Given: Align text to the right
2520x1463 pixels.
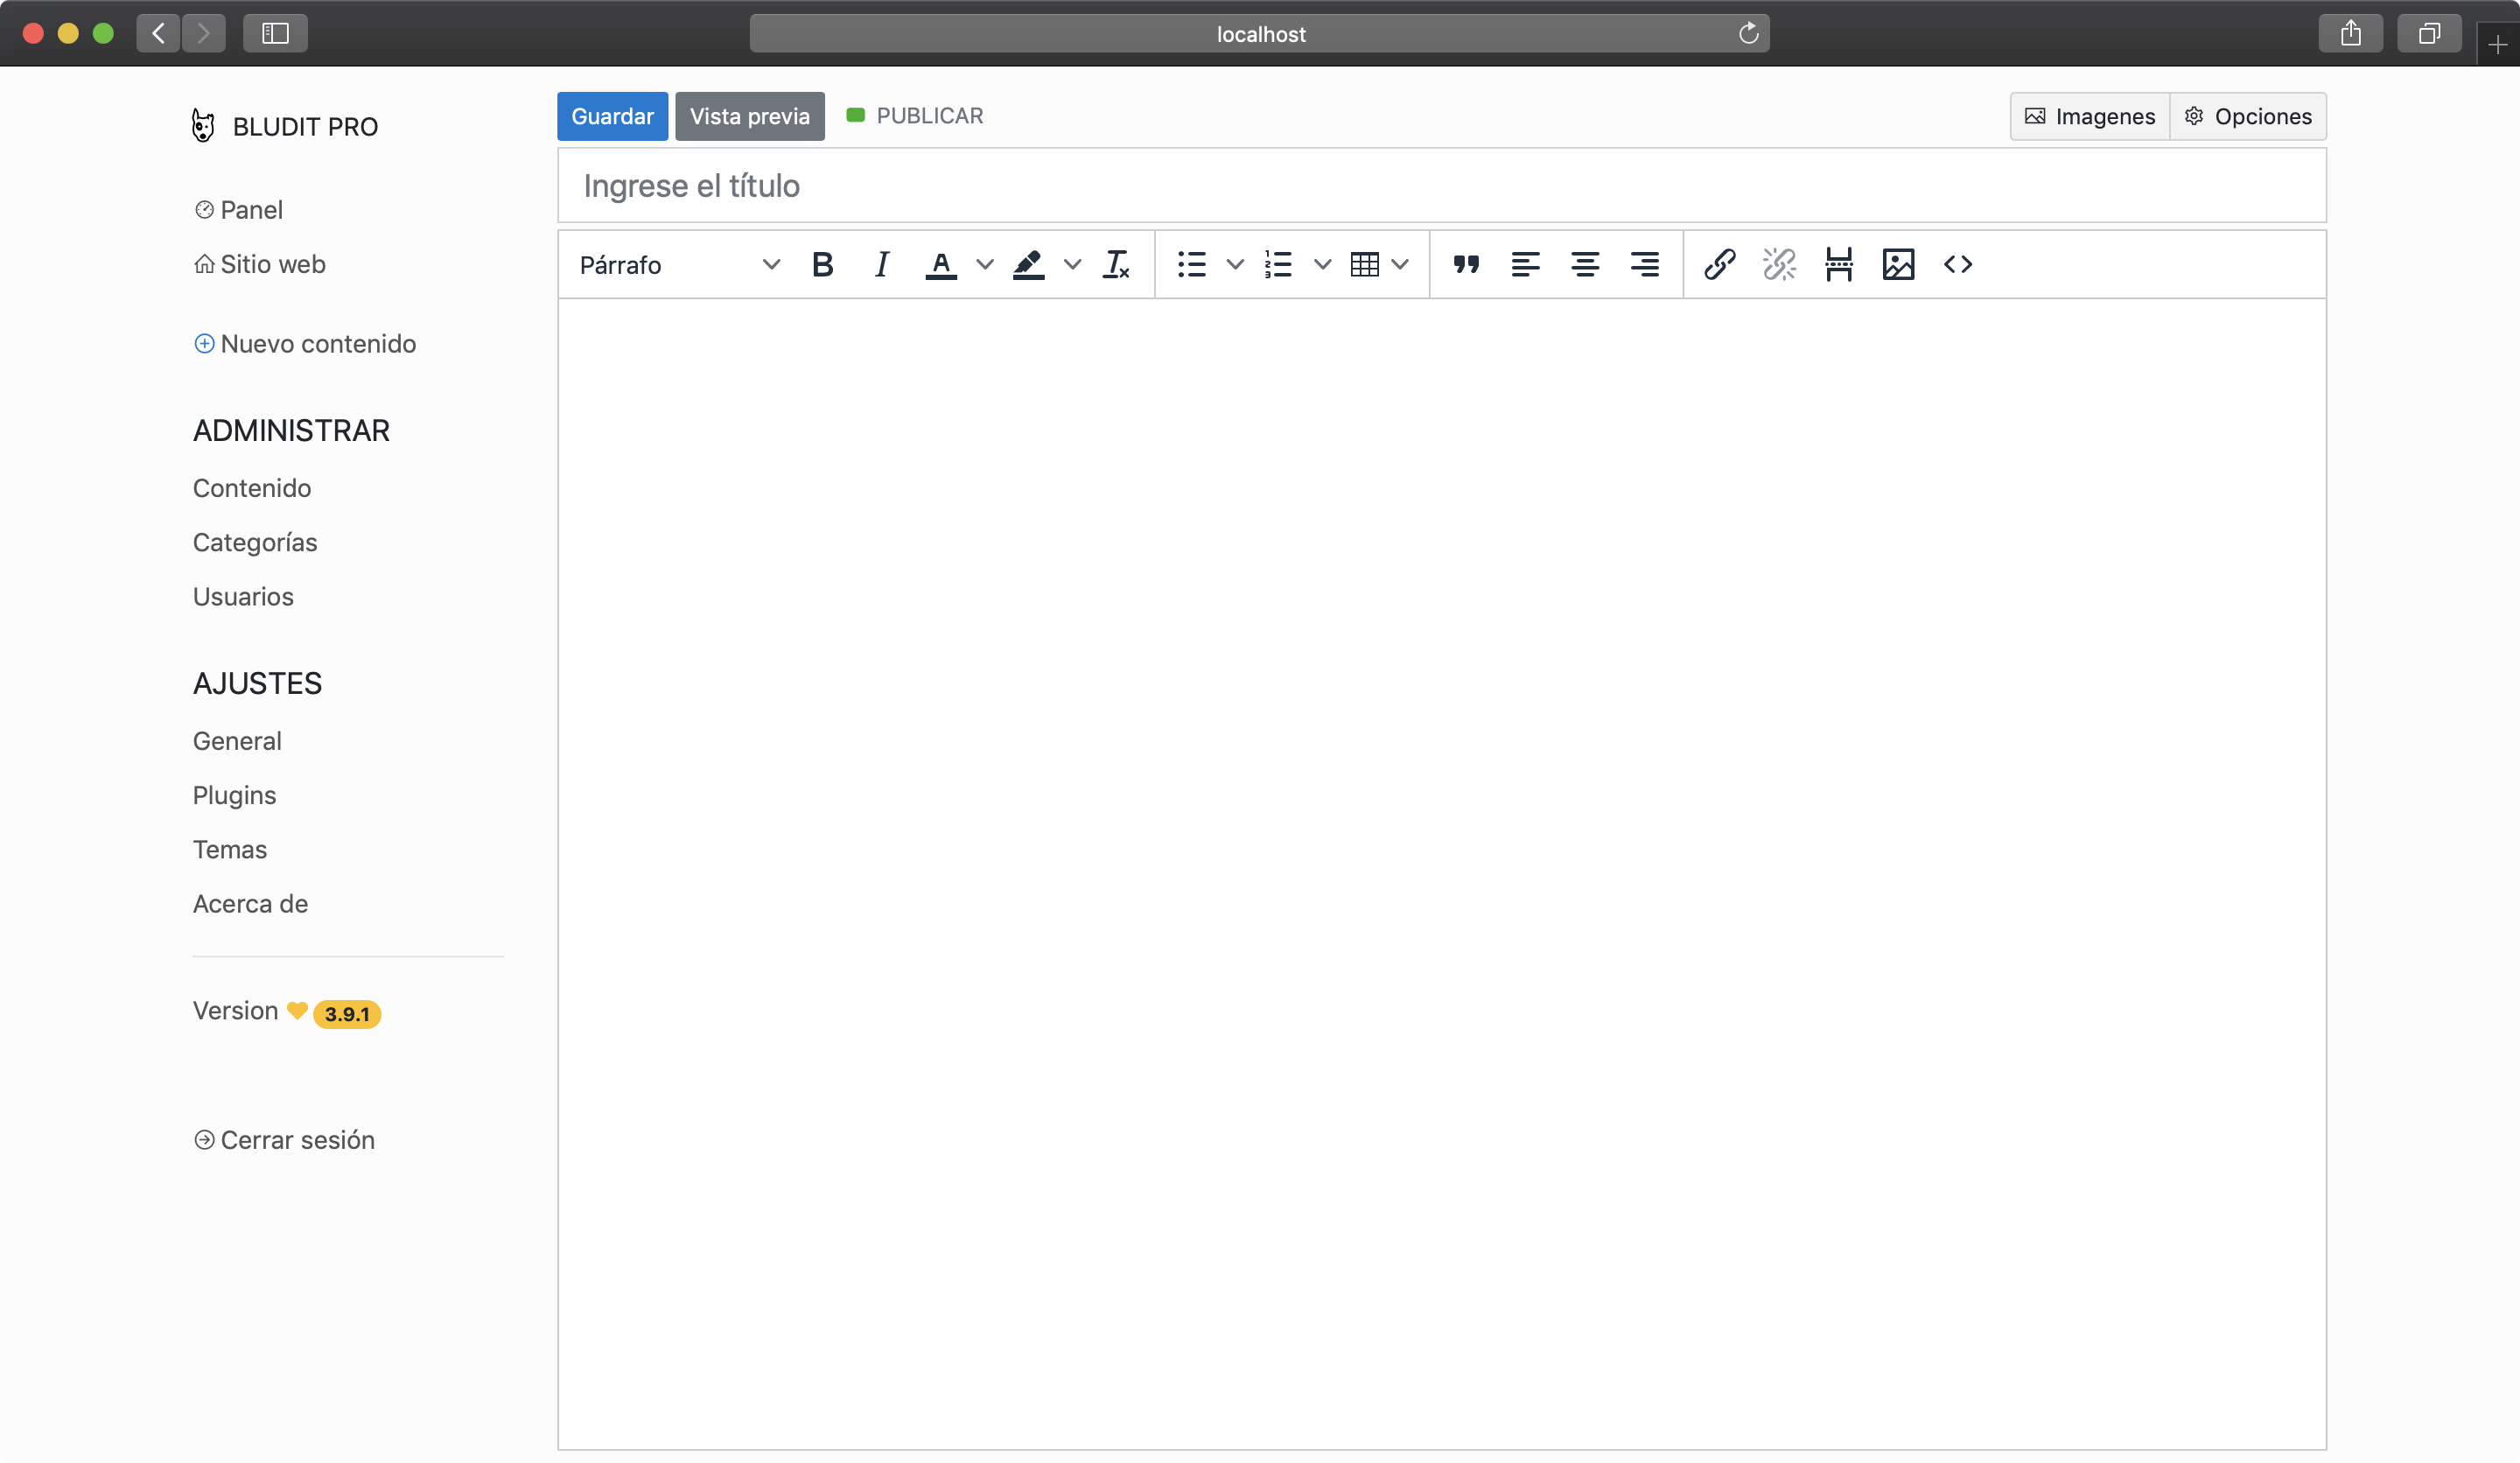Looking at the screenshot, I should [1644, 264].
